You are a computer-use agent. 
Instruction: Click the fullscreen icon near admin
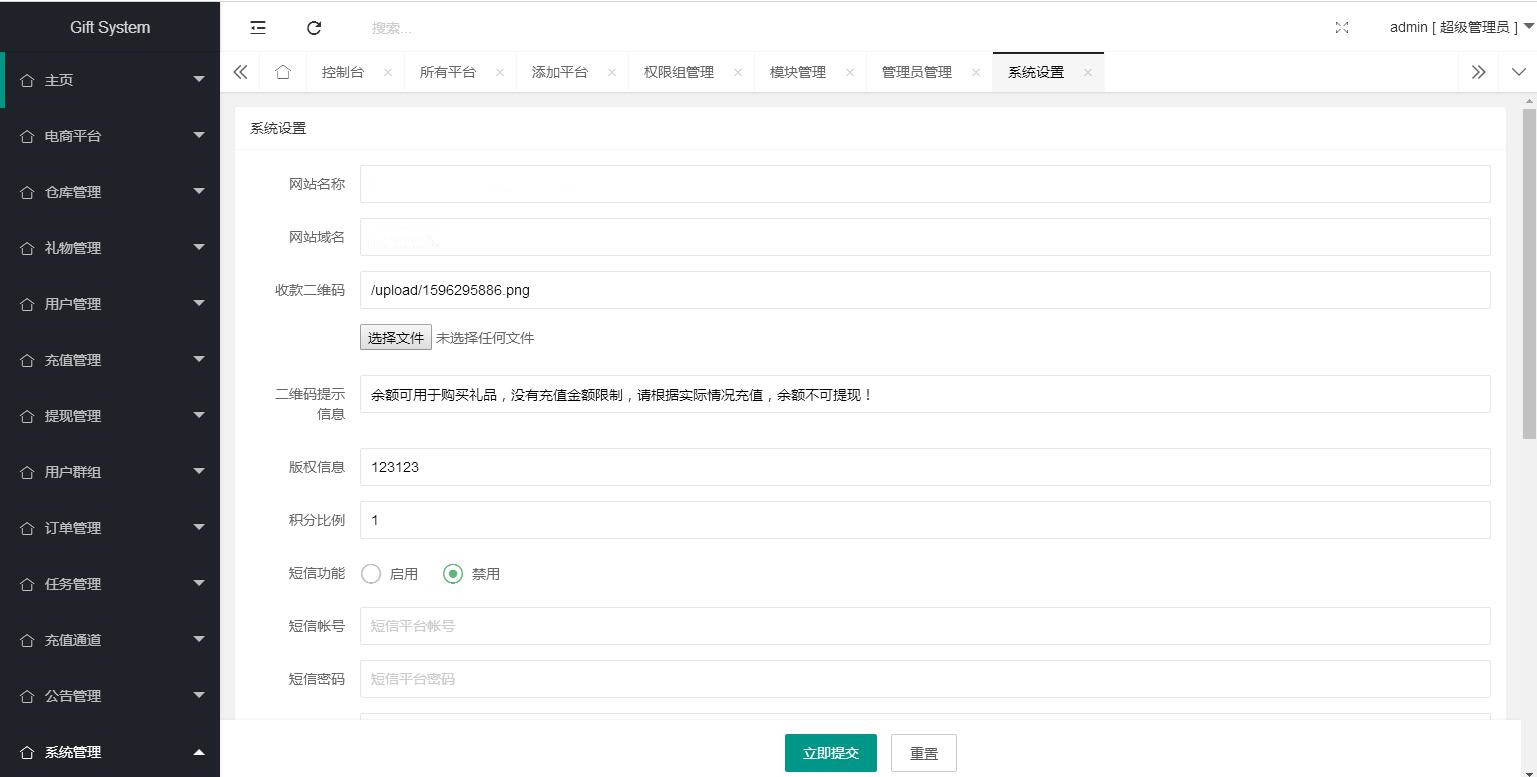point(1342,28)
